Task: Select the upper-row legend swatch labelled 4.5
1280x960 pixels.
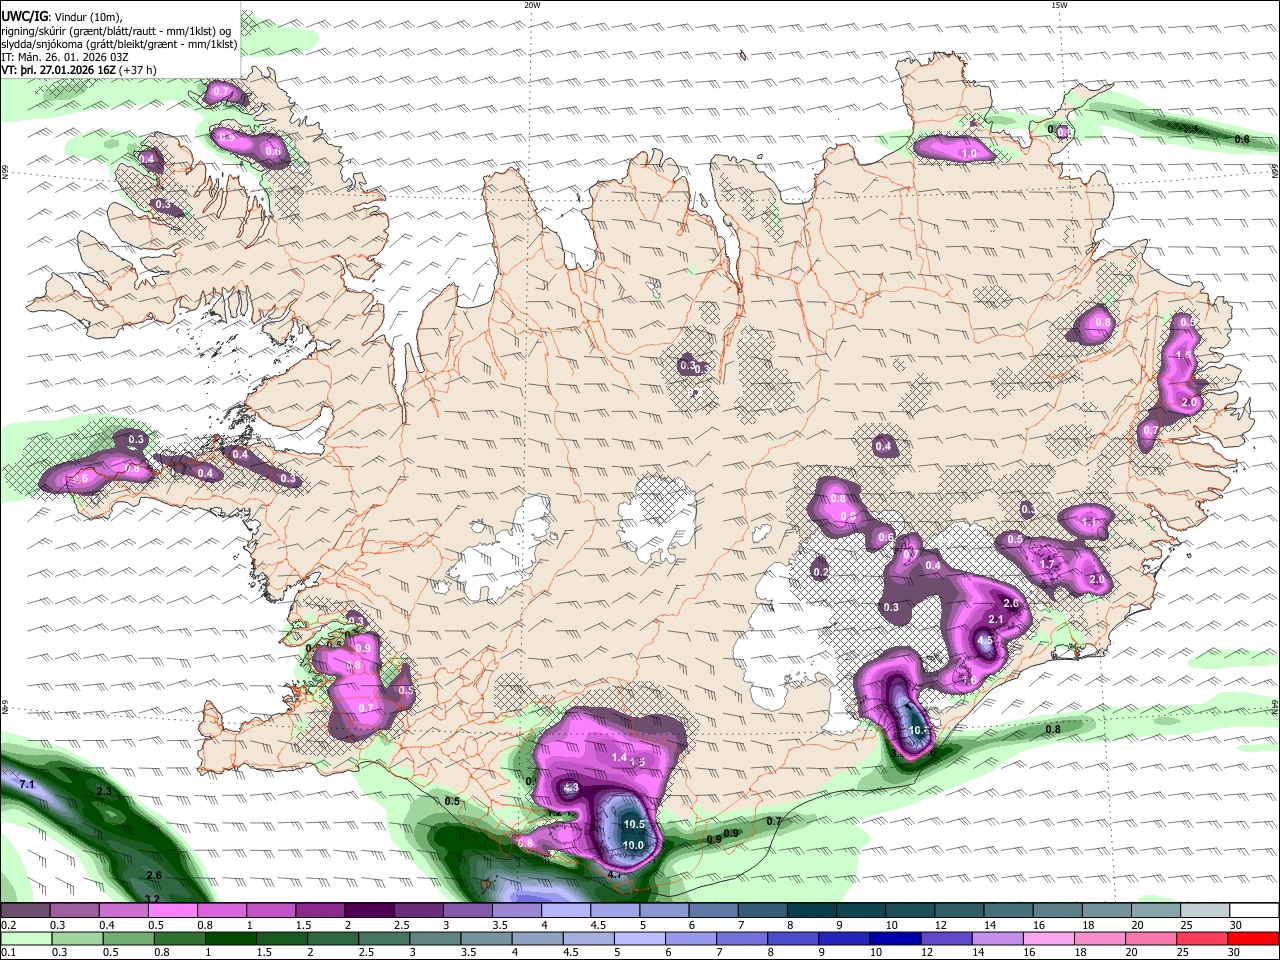Action: pos(615,910)
